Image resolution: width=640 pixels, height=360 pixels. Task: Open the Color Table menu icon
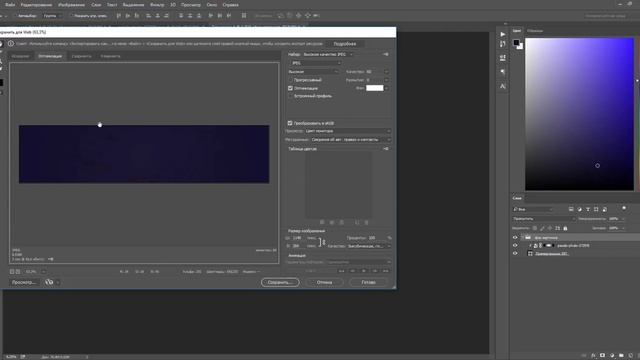(x=385, y=149)
